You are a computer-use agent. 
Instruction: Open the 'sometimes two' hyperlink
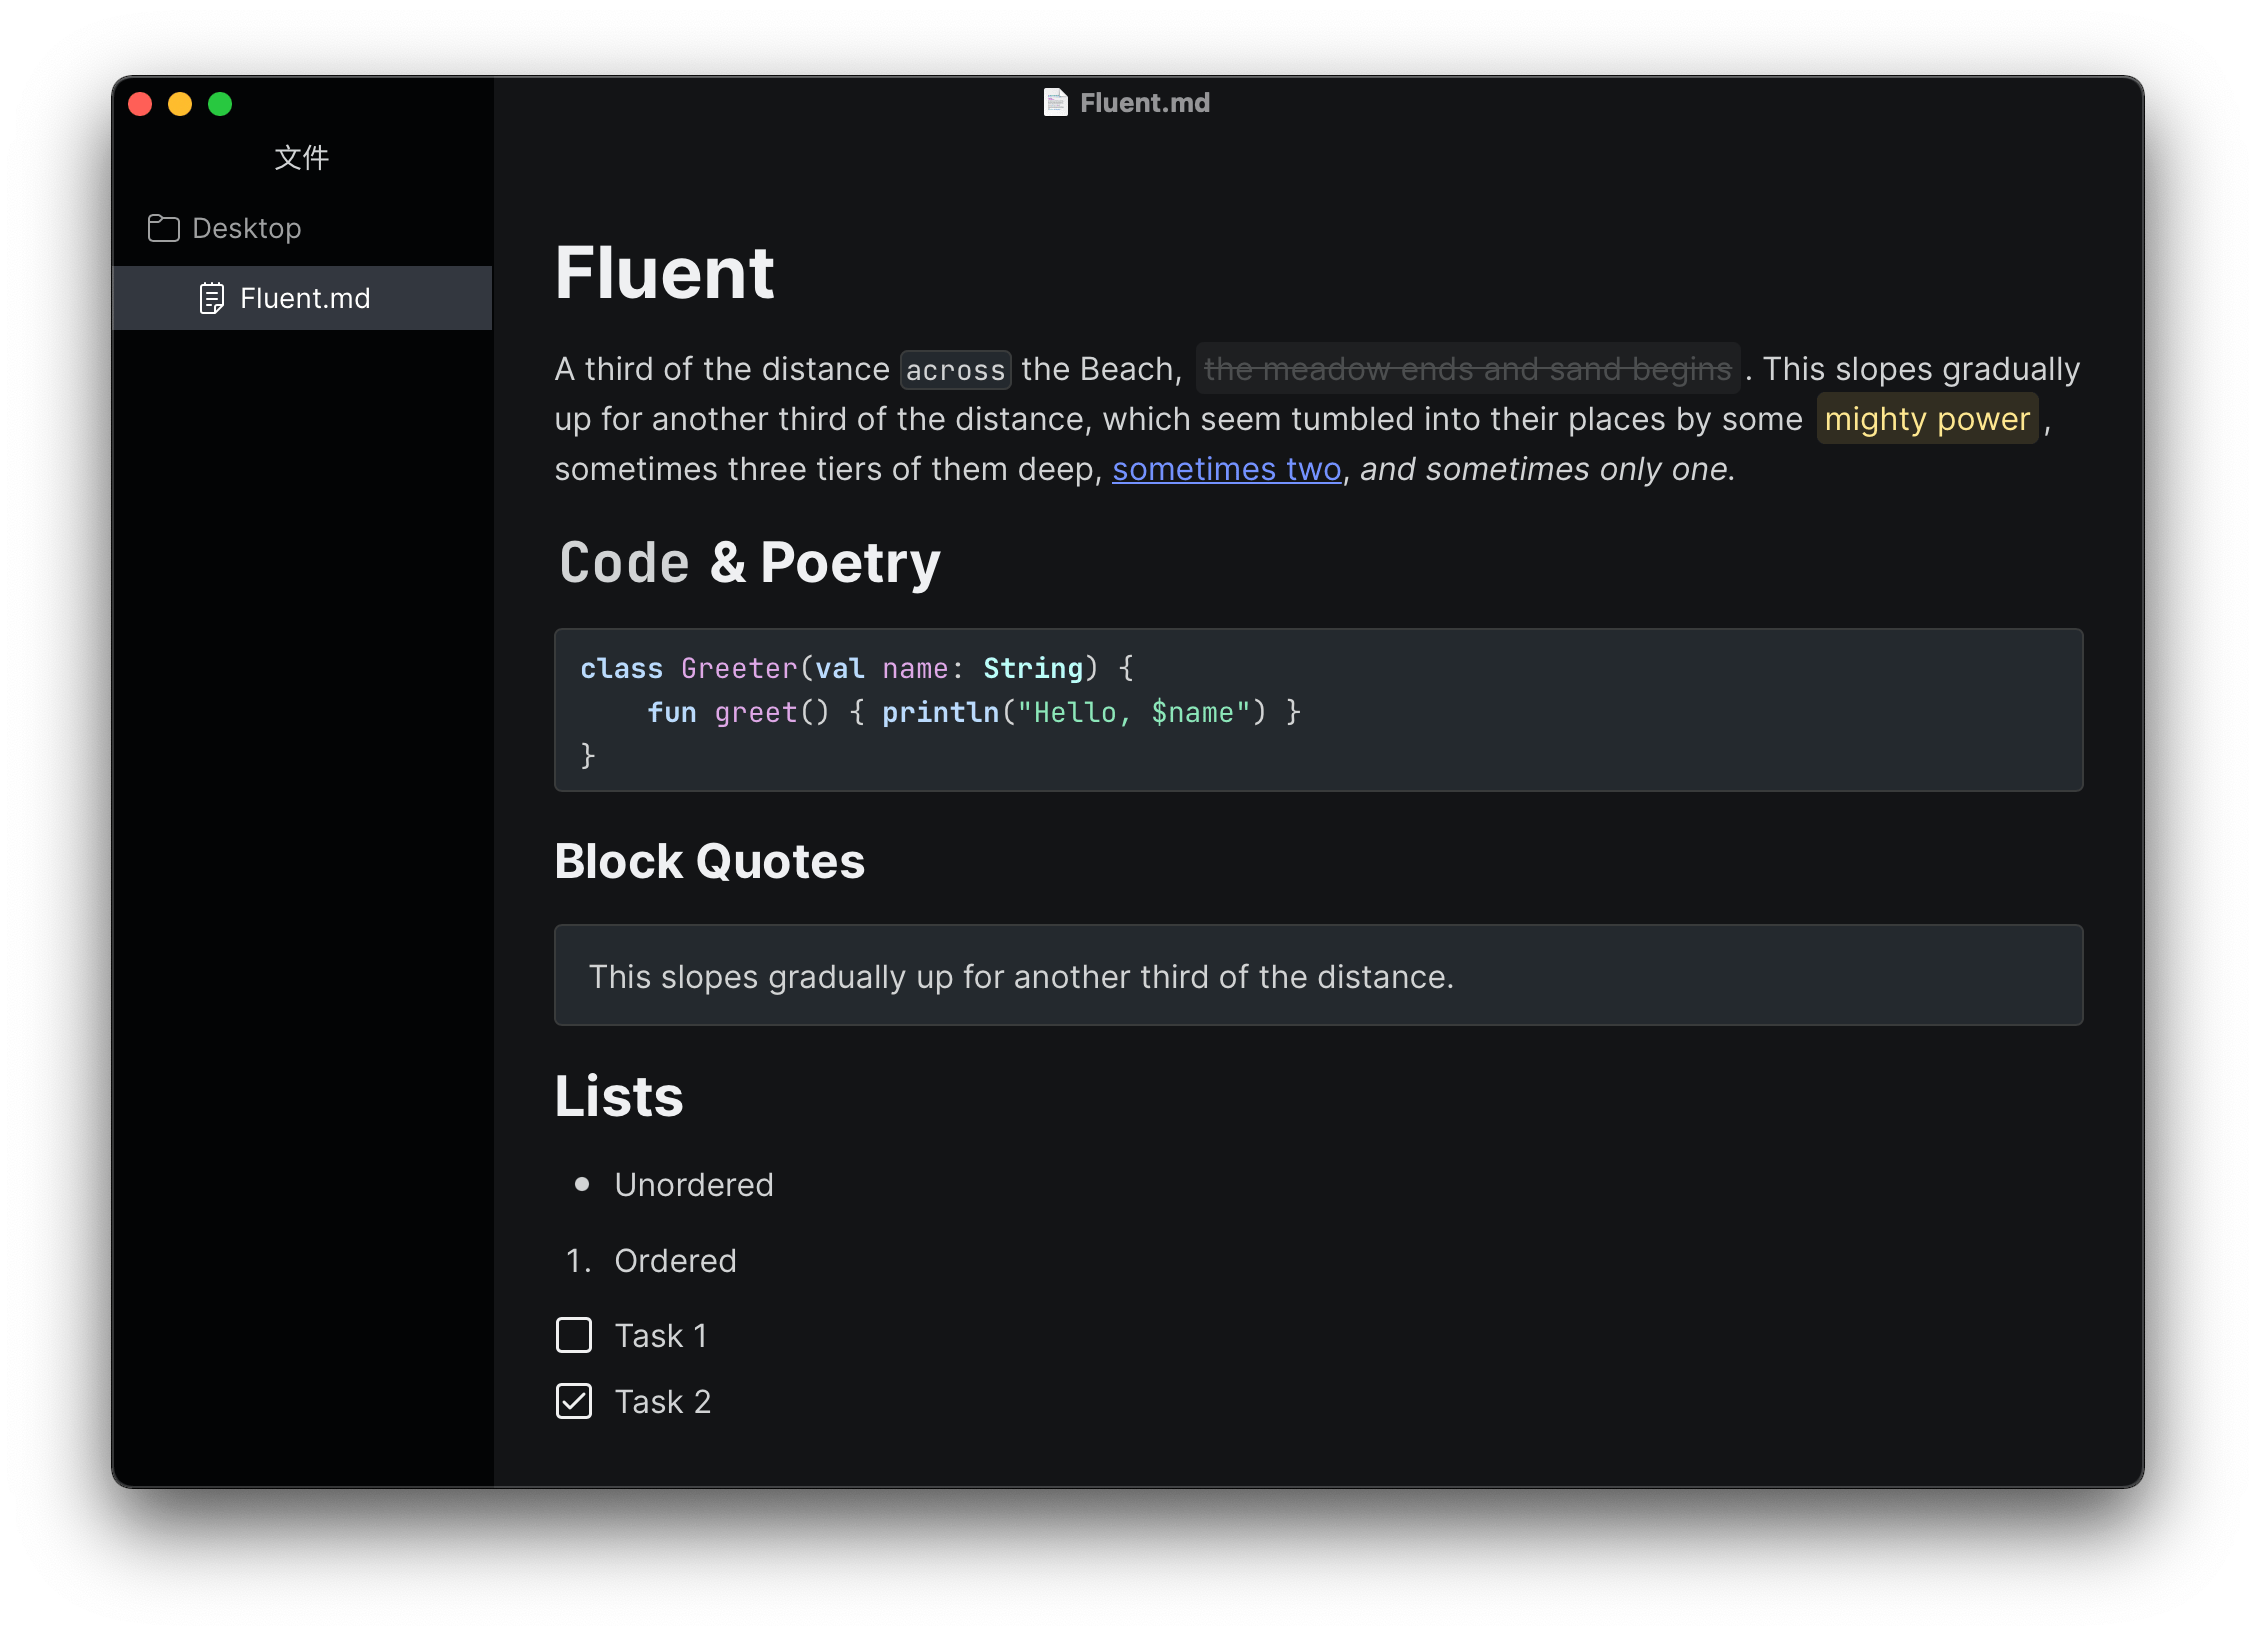(x=1226, y=469)
